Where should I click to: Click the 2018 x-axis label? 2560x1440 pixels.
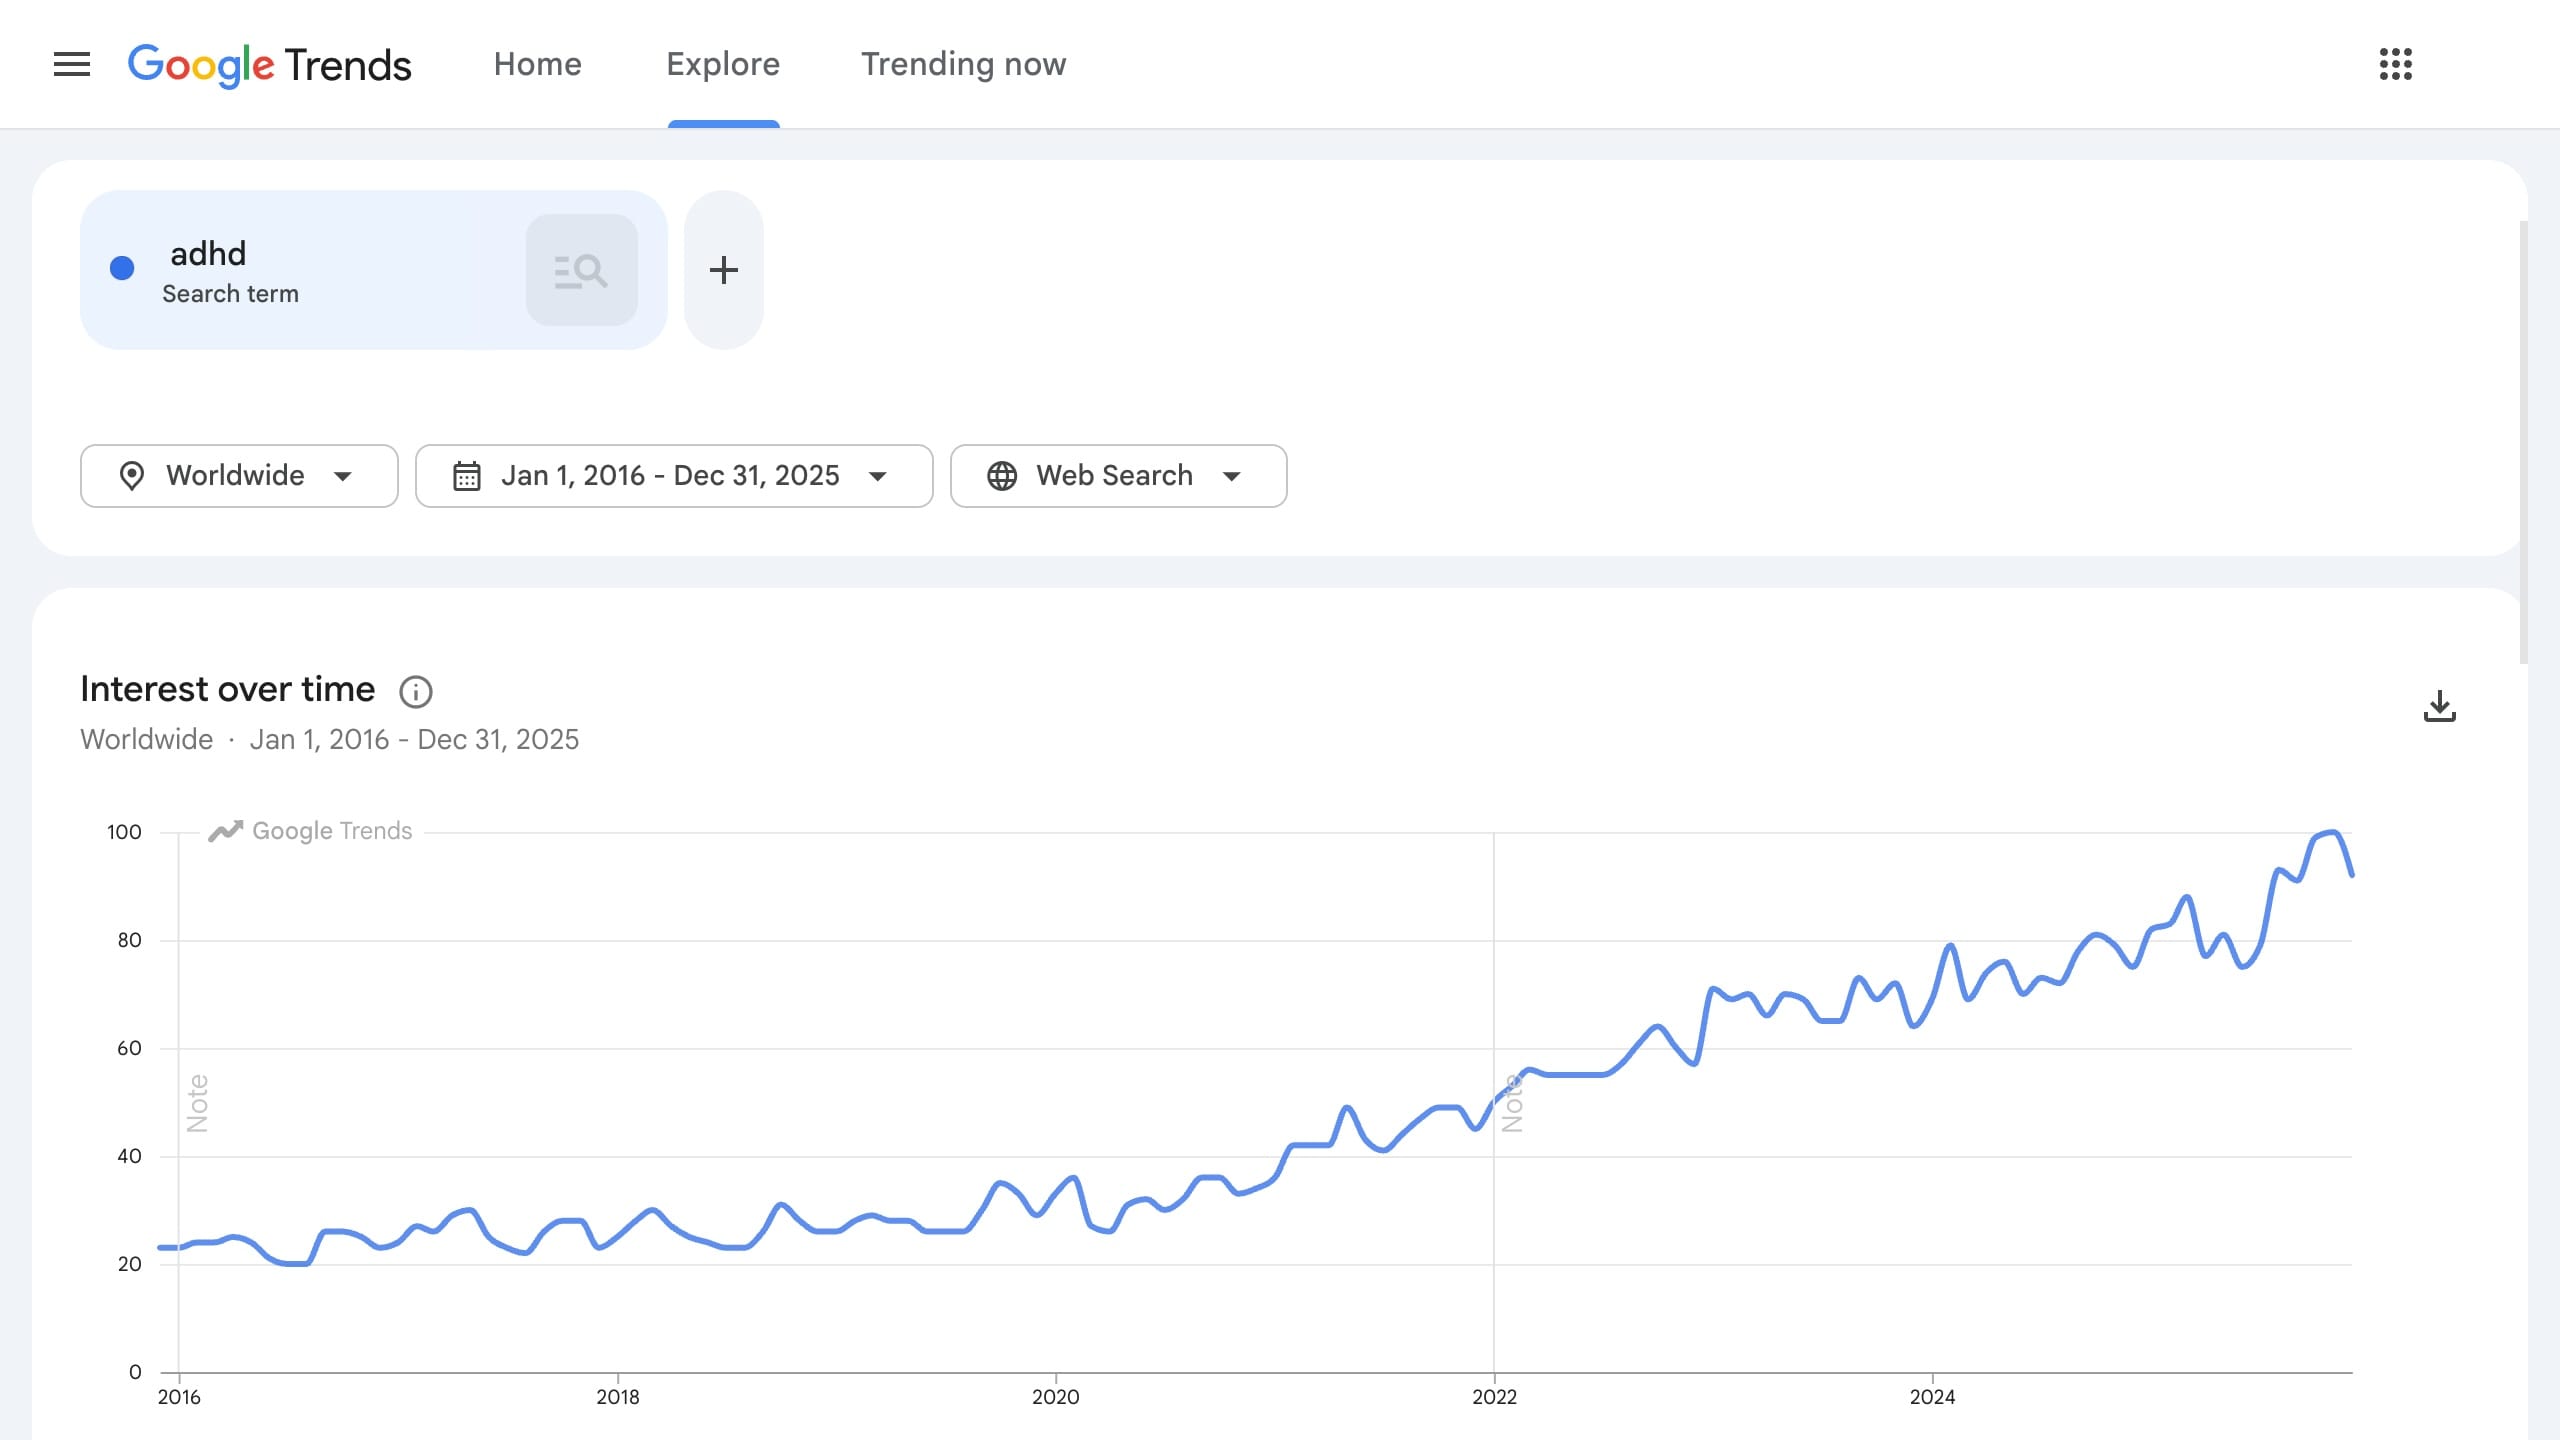tap(617, 1397)
